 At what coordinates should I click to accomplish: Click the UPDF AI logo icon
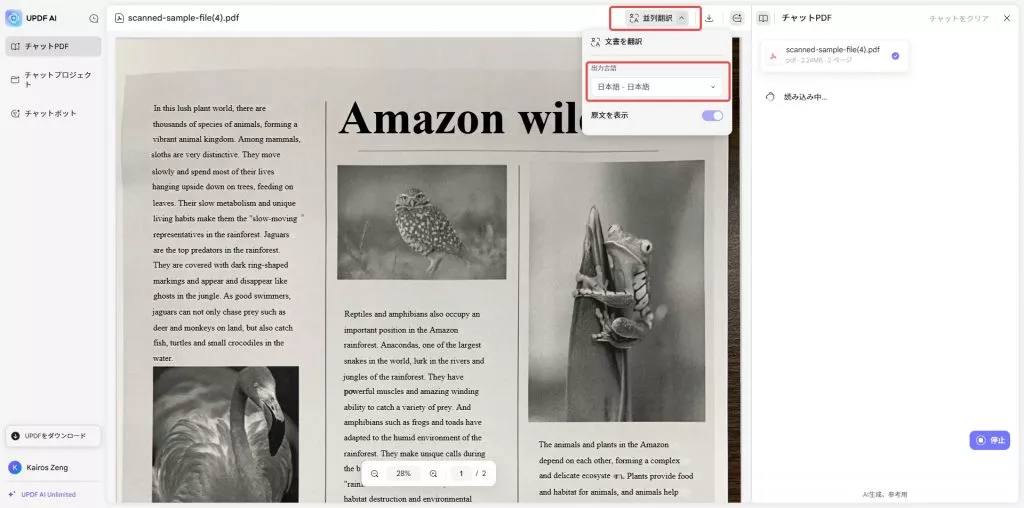(13, 18)
